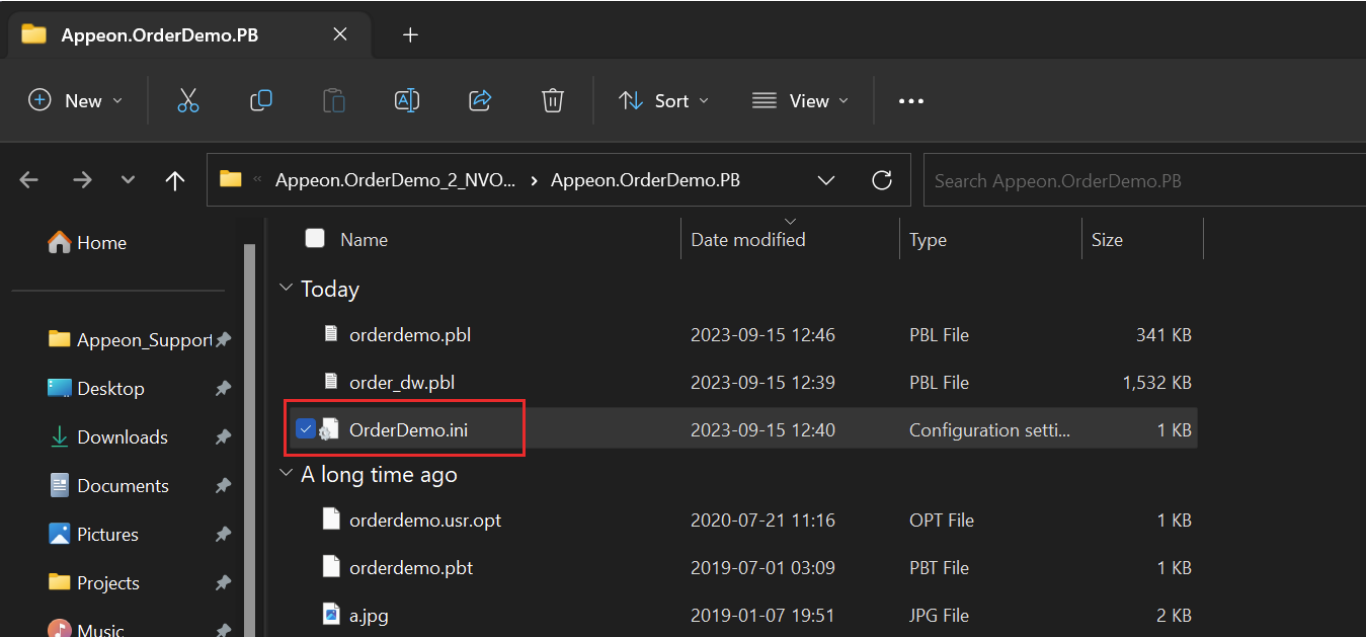Open Downloads in navigation pane
The image size is (1366, 637).
pyautogui.click(x=108, y=437)
